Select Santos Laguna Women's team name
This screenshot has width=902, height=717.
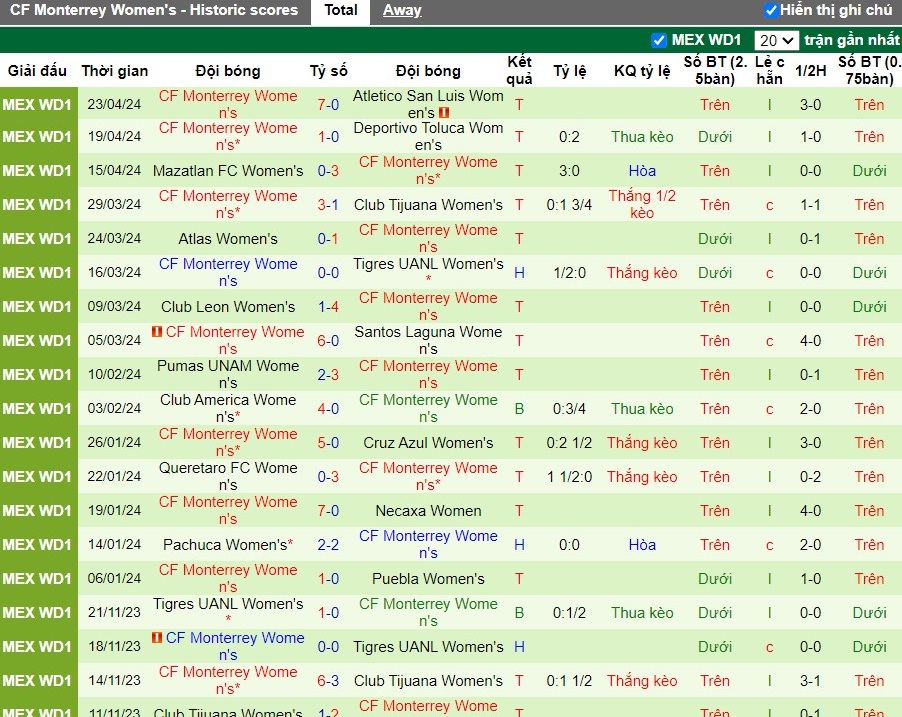coord(428,340)
